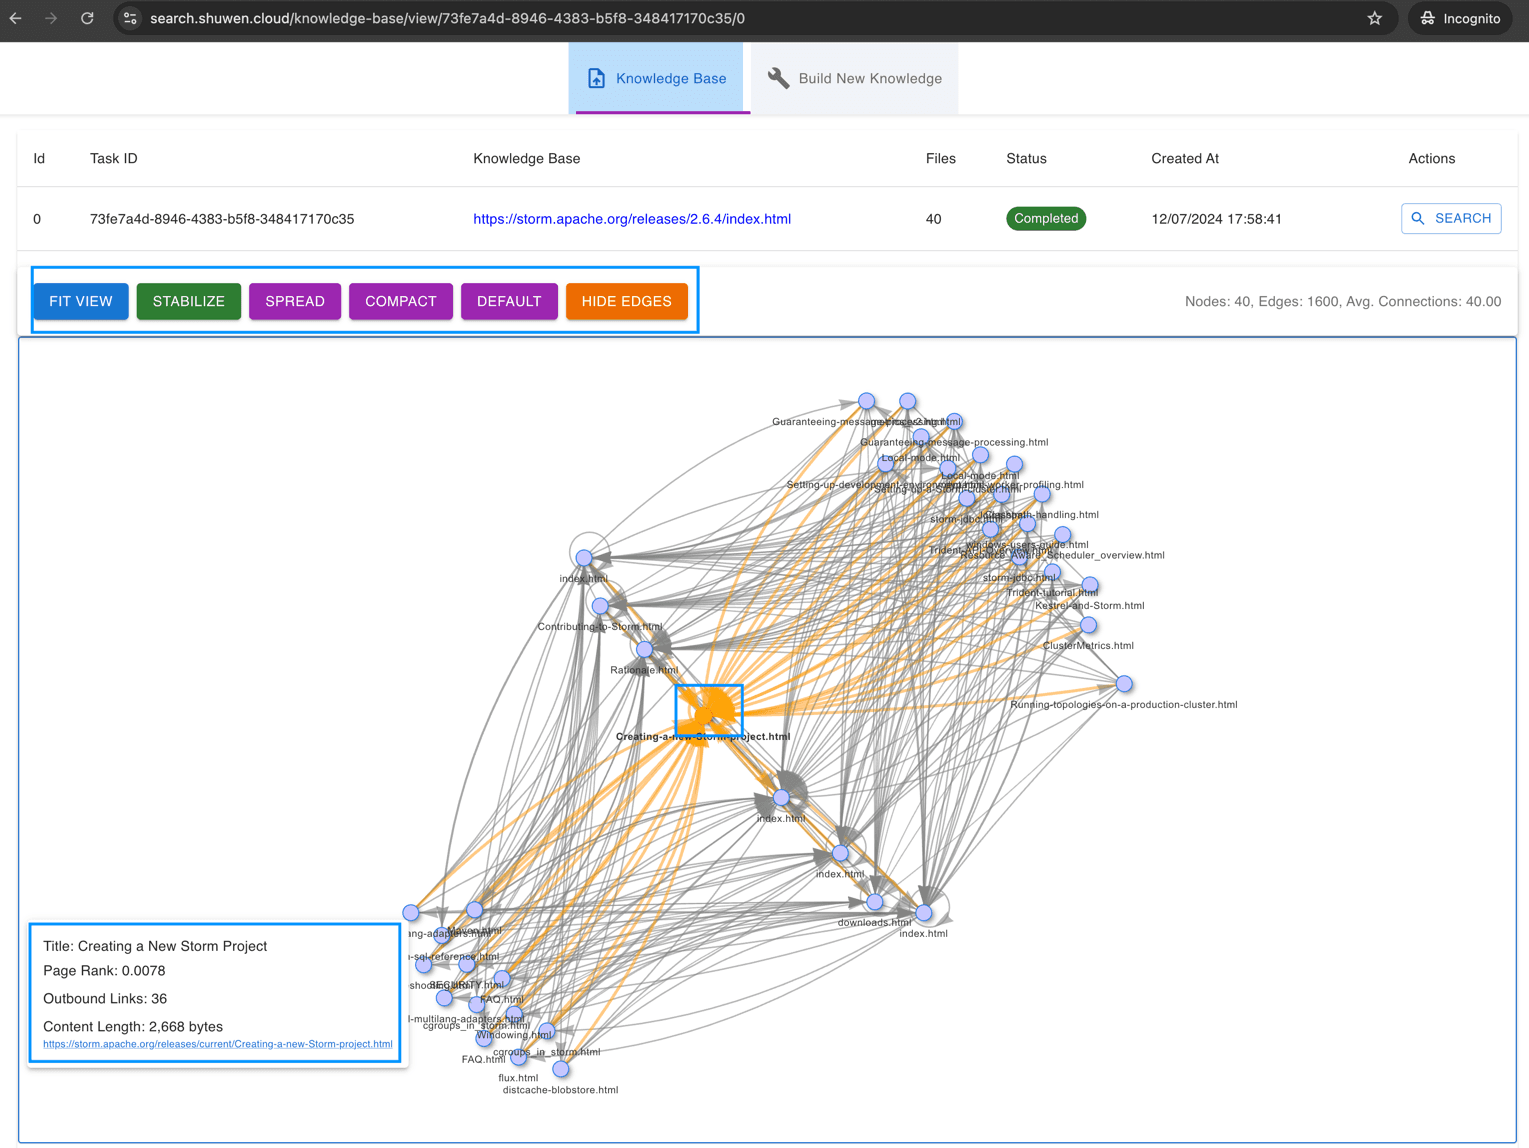The width and height of the screenshot is (1529, 1148).
Task: Click the browser forward arrow
Action: (51, 18)
